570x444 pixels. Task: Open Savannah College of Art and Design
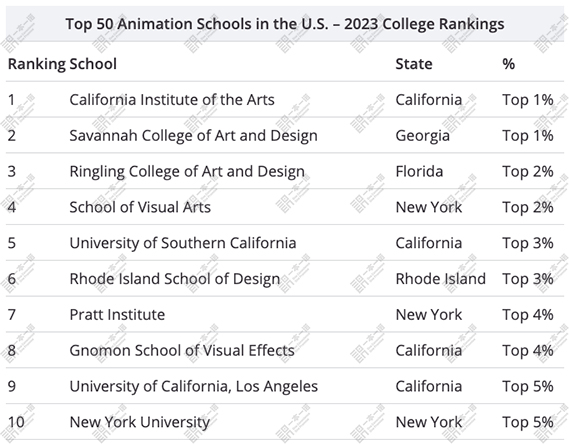[x=193, y=136]
